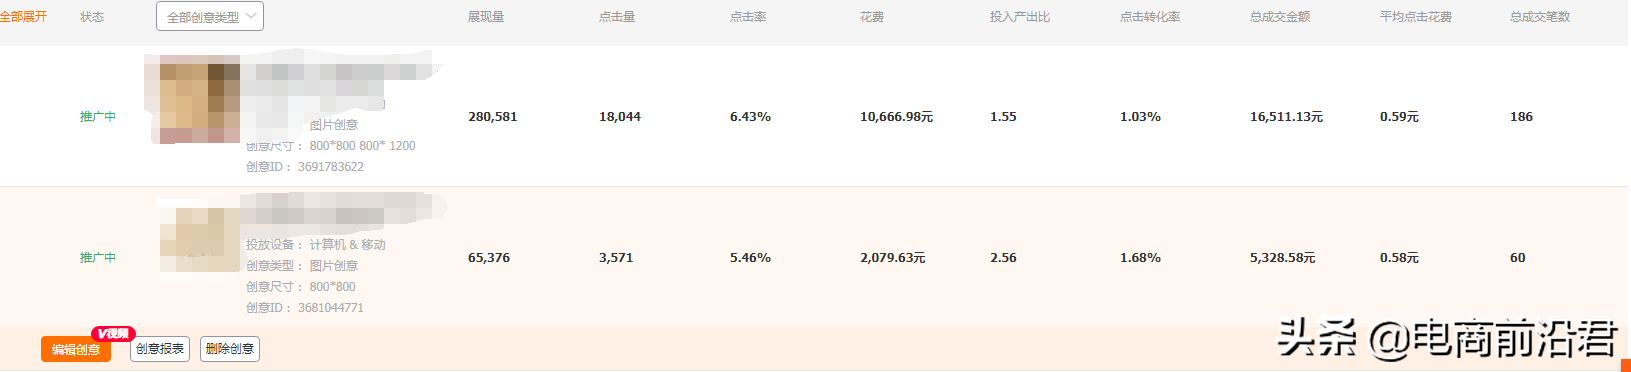The width and height of the screenshot is (1631, 372).
Task: Click the 花费 column header
Action: point(872,17)
